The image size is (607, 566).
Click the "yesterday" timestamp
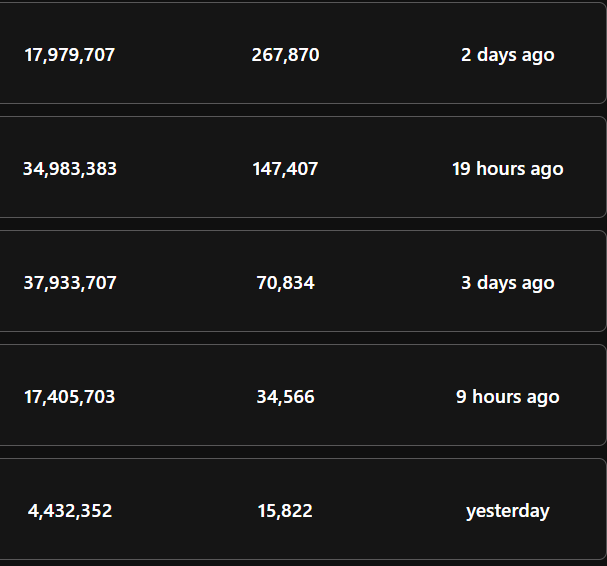tap(508, 511)
